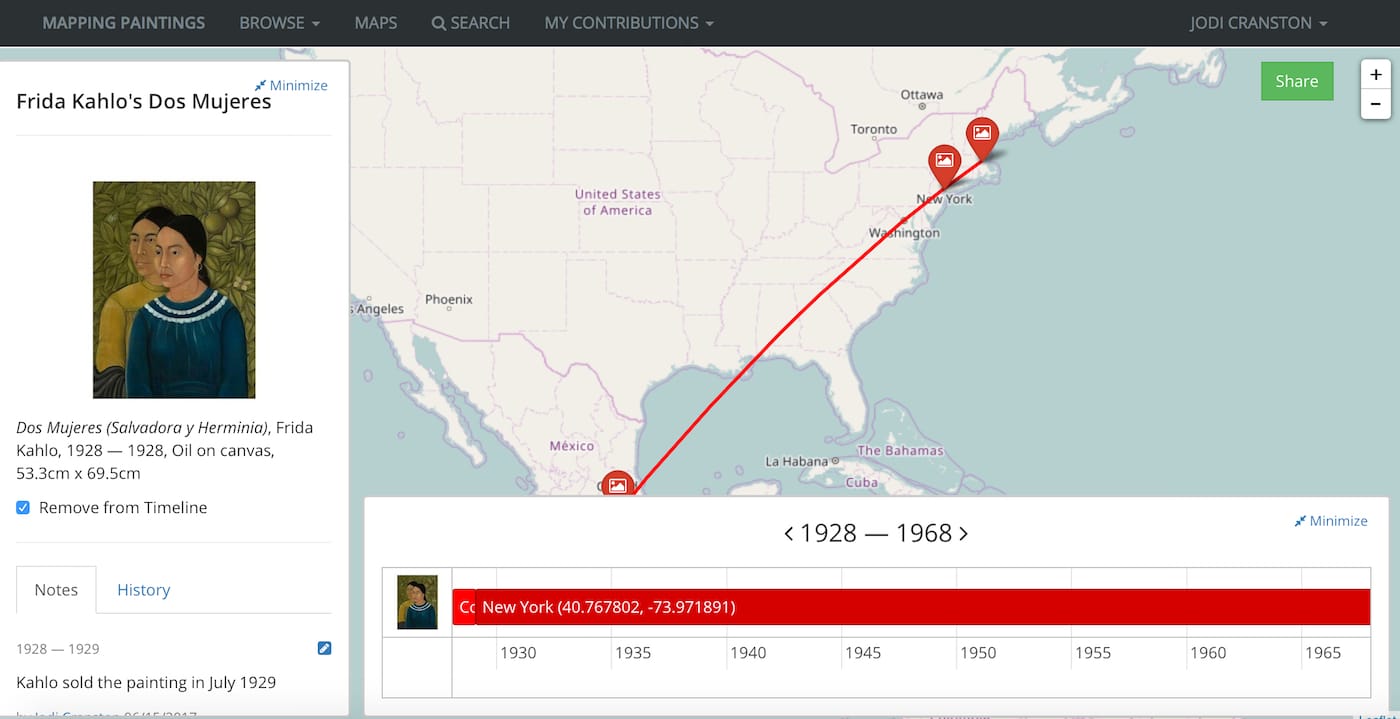Expand My Contributions dropdown
Image resolution: width=1400 pixels, height=719 pixels.
pyautogui.click(x=629, y=22)
